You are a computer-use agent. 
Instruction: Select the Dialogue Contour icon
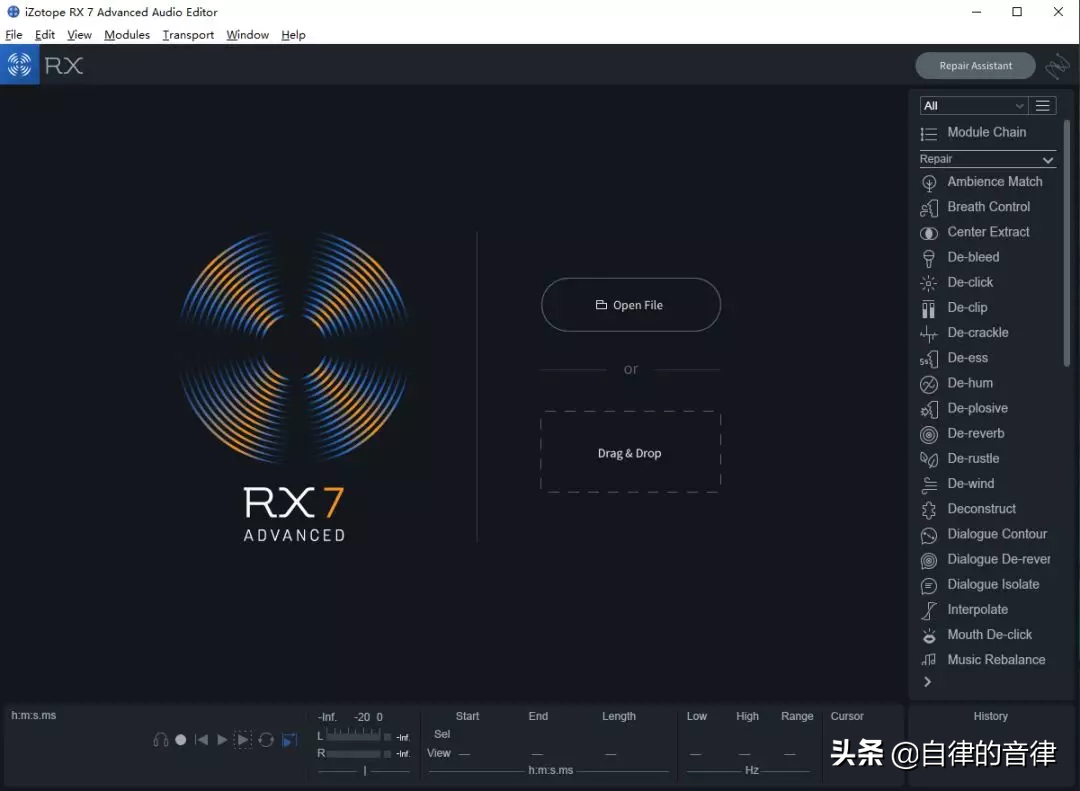(928, 535)
